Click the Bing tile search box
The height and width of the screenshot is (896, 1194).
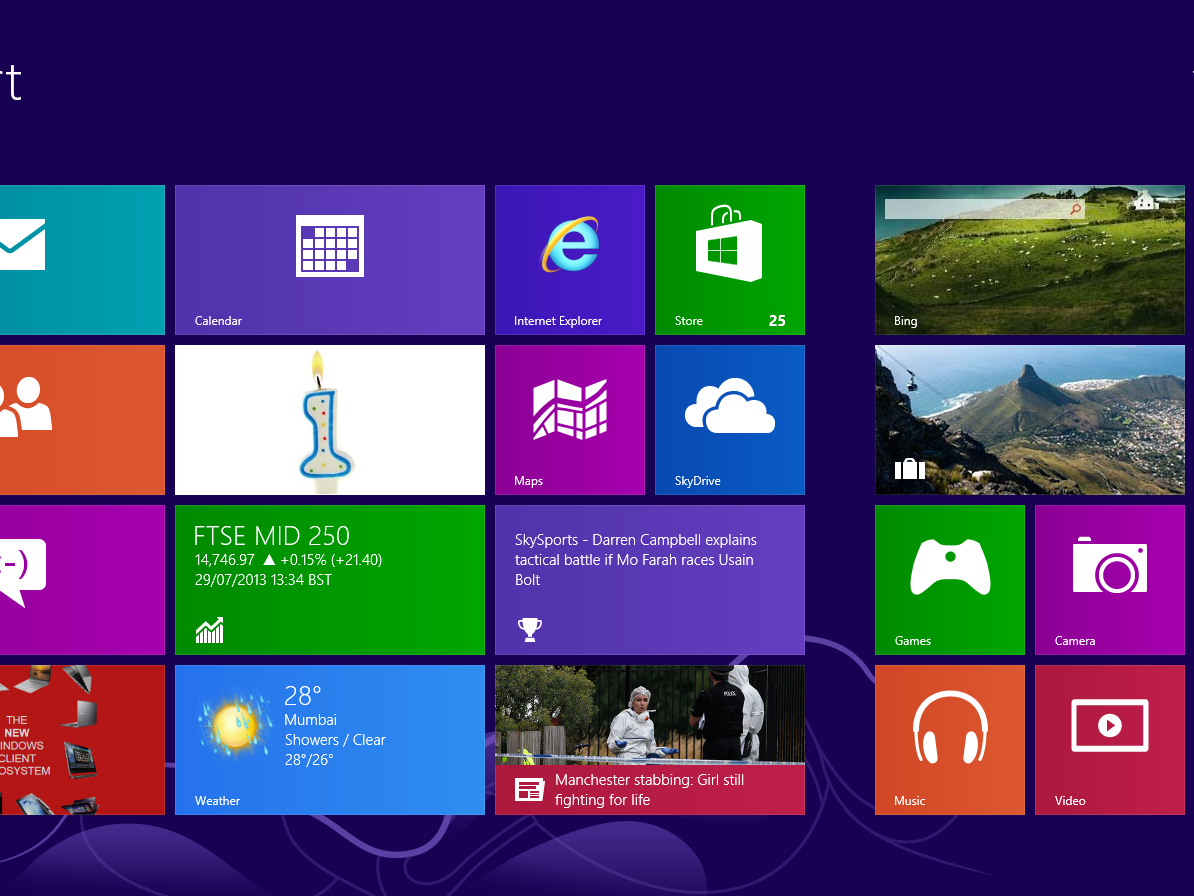984,209
